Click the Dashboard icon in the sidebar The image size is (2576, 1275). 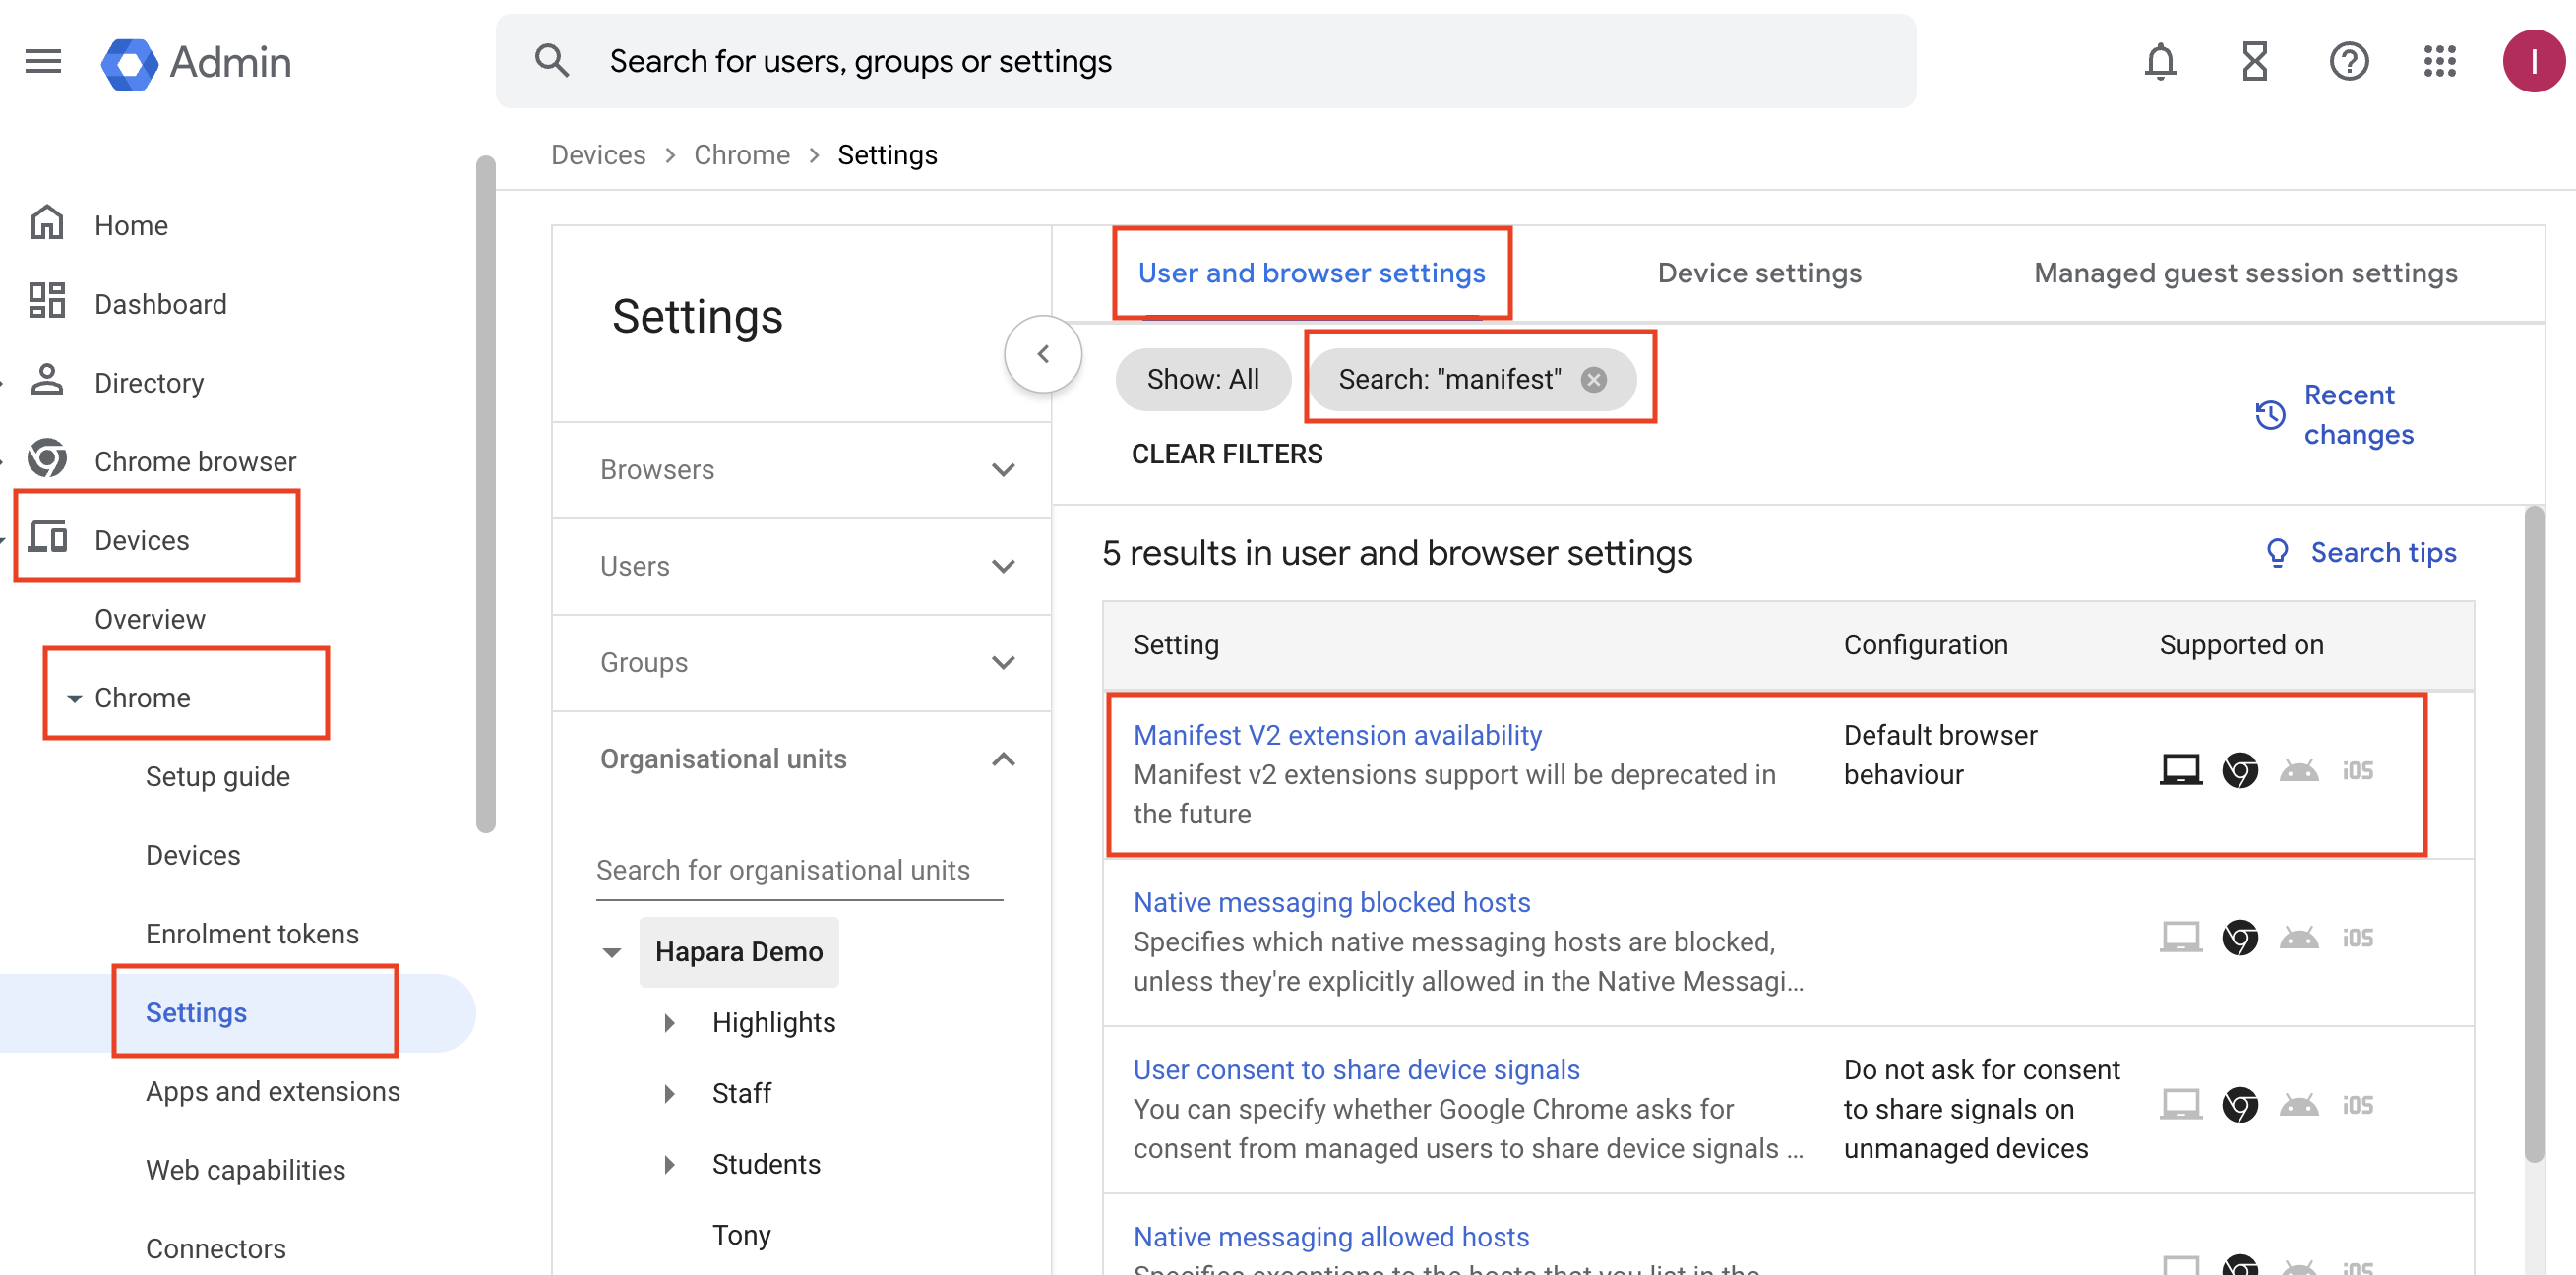pyautogui.click(x=47, y=301)
